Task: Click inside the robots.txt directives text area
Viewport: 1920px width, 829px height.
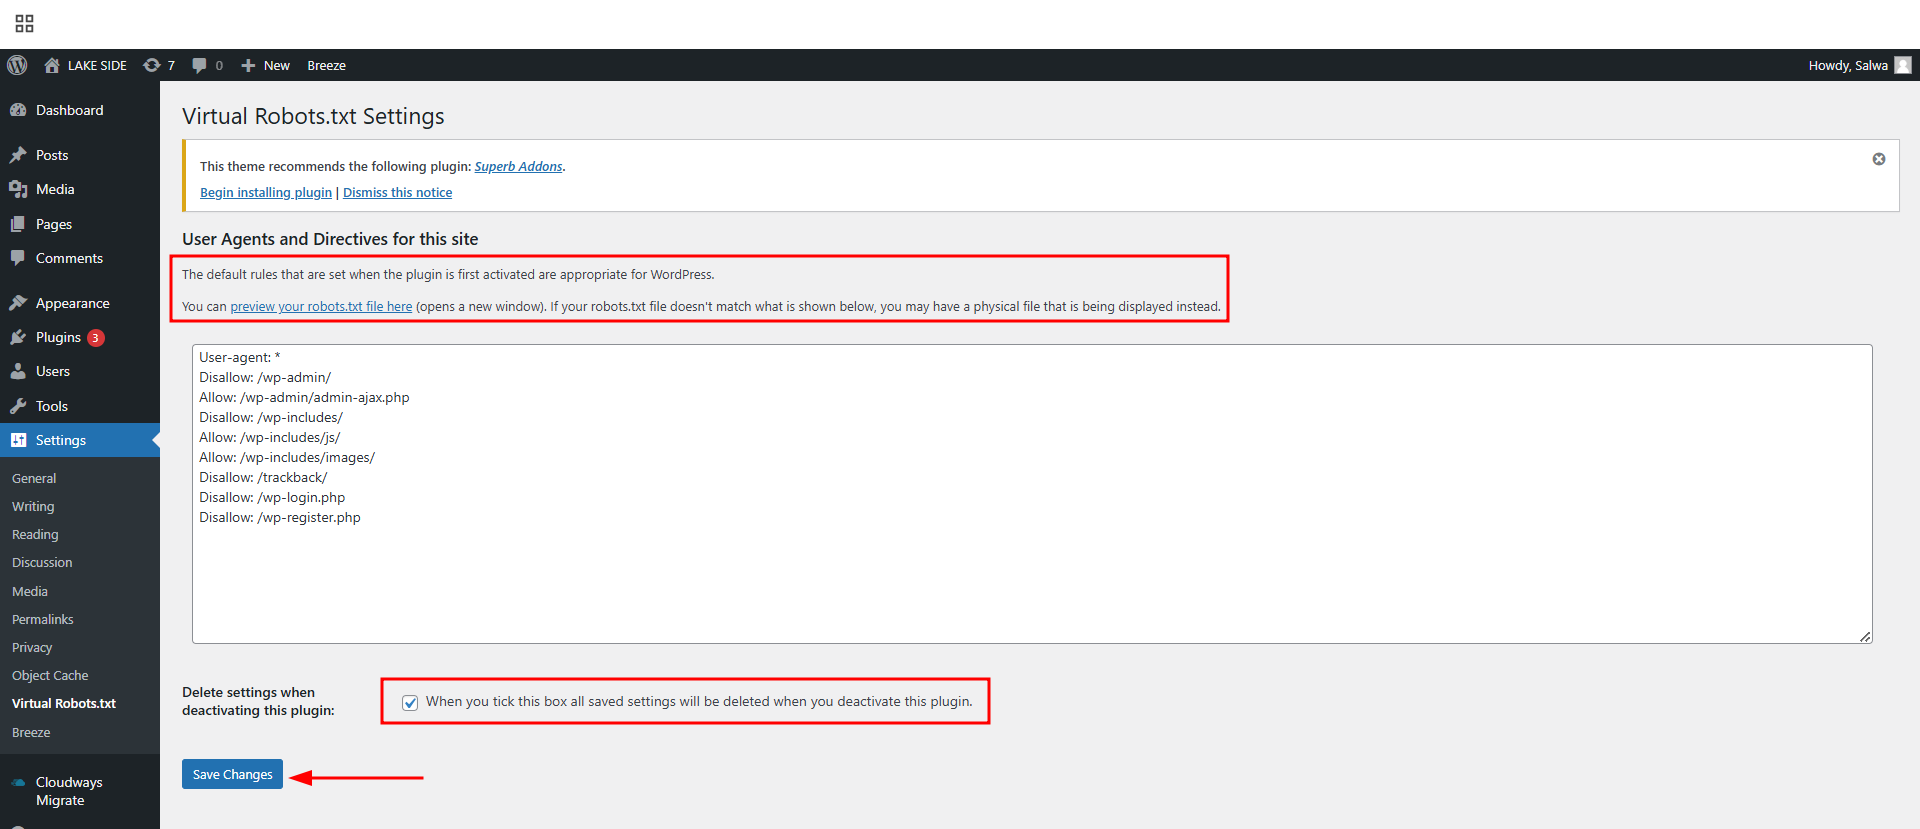Action: [x=1032, y=494]
